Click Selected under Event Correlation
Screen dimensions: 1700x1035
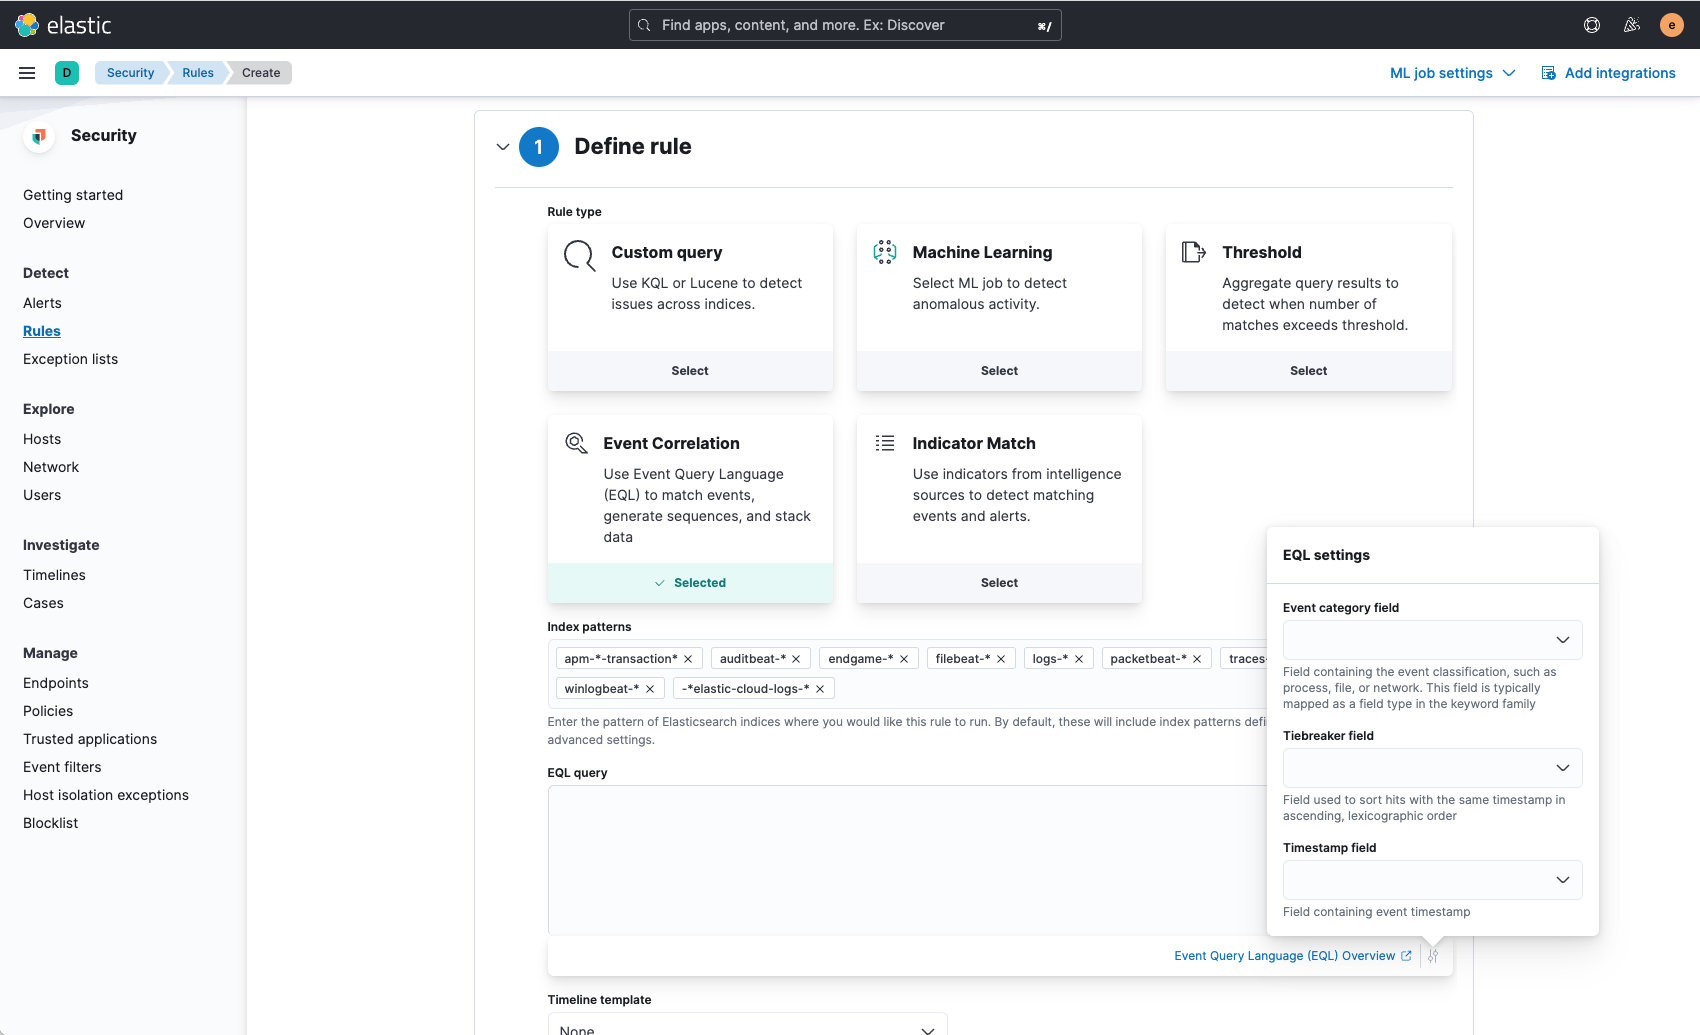click(x=690, y=583)
